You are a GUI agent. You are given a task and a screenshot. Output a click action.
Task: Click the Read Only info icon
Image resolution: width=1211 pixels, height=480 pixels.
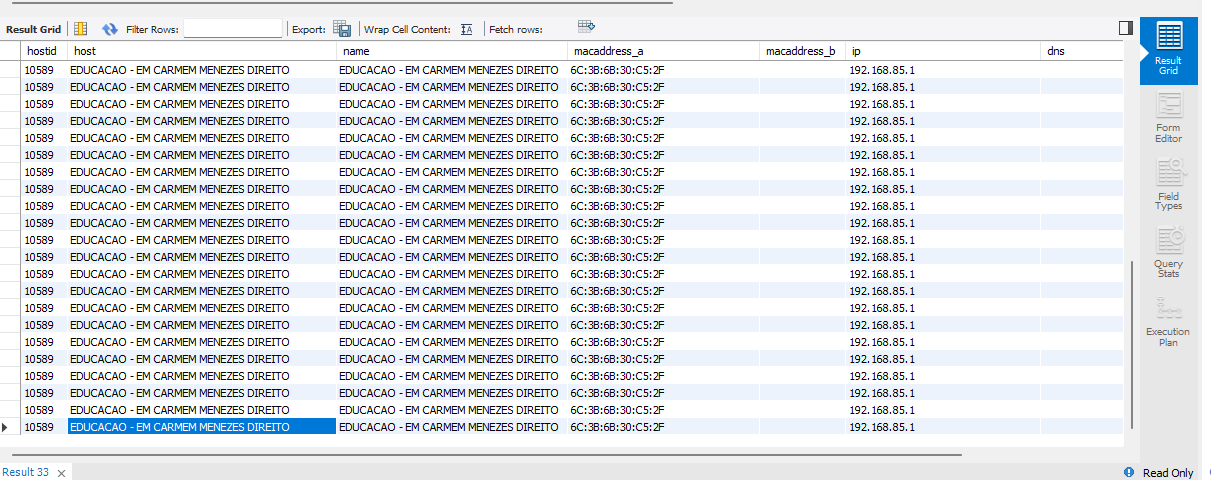(1129, 472)
